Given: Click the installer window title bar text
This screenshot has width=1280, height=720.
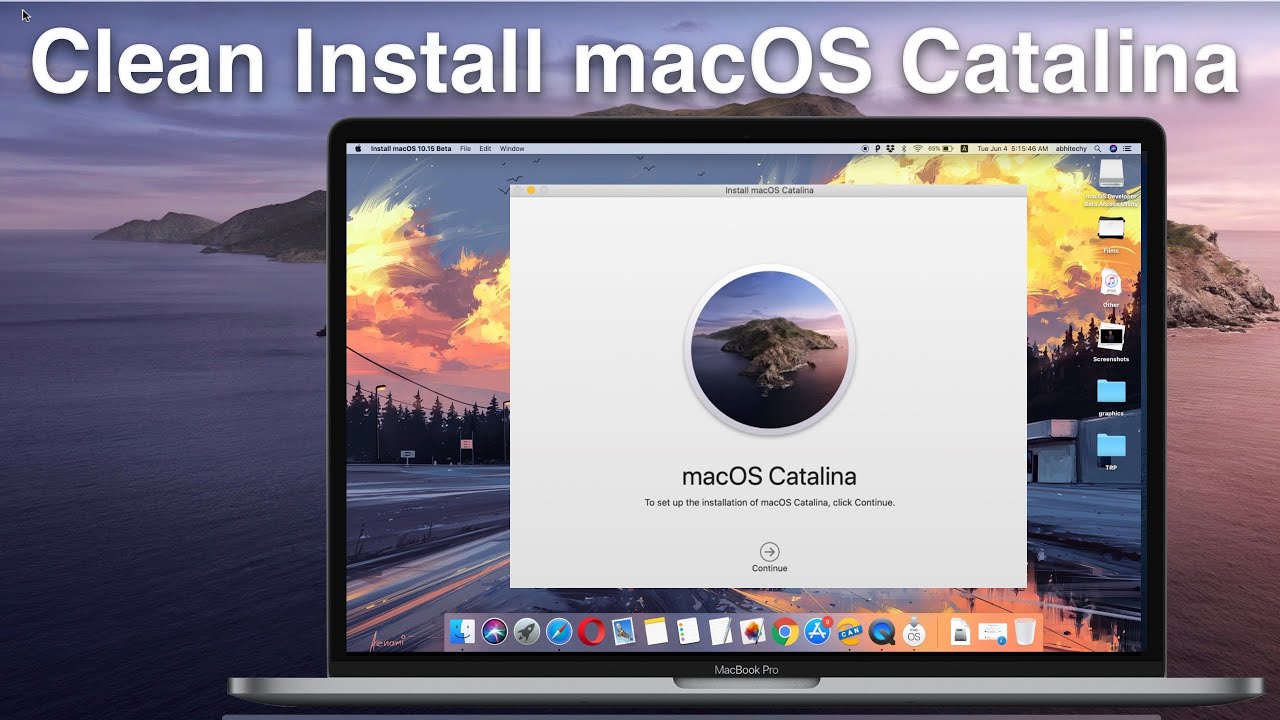Looking at the screenshot, I should [769, 190].
